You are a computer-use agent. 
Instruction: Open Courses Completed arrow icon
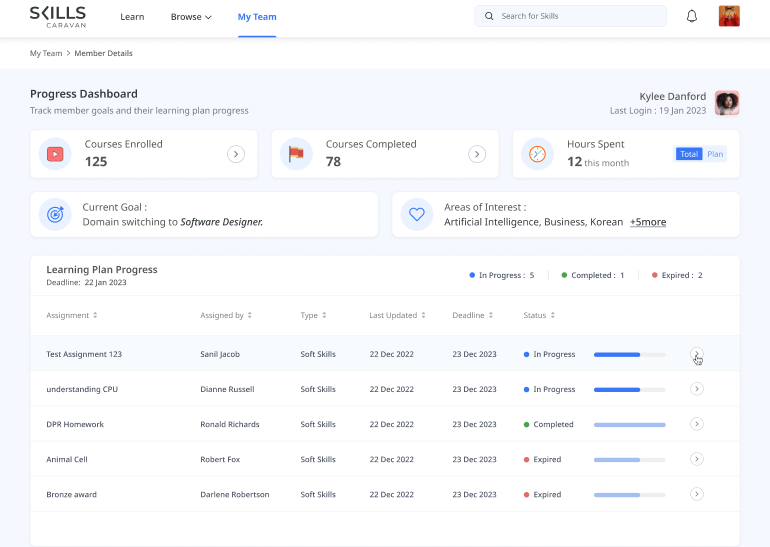point(477,154)
